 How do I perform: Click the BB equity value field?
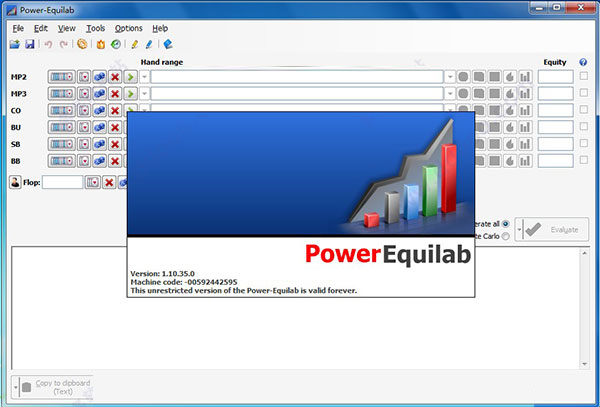pos(556,161)
